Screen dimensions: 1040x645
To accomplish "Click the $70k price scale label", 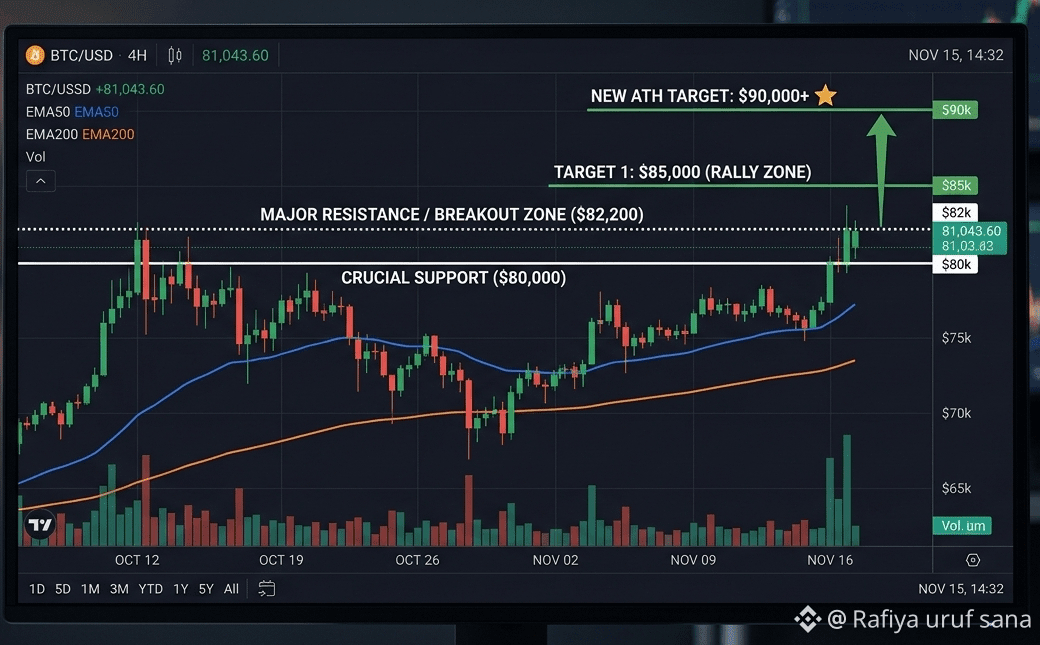I will [x=956, y=413].
